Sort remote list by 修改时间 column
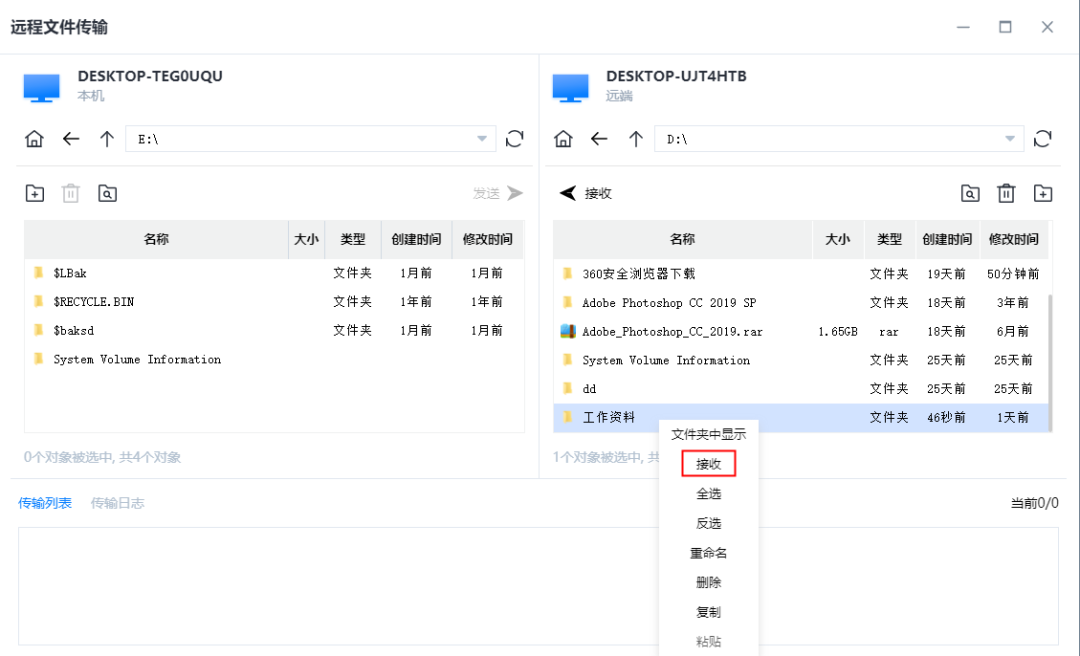The image size is (1080, 656). coord(1013,239)
